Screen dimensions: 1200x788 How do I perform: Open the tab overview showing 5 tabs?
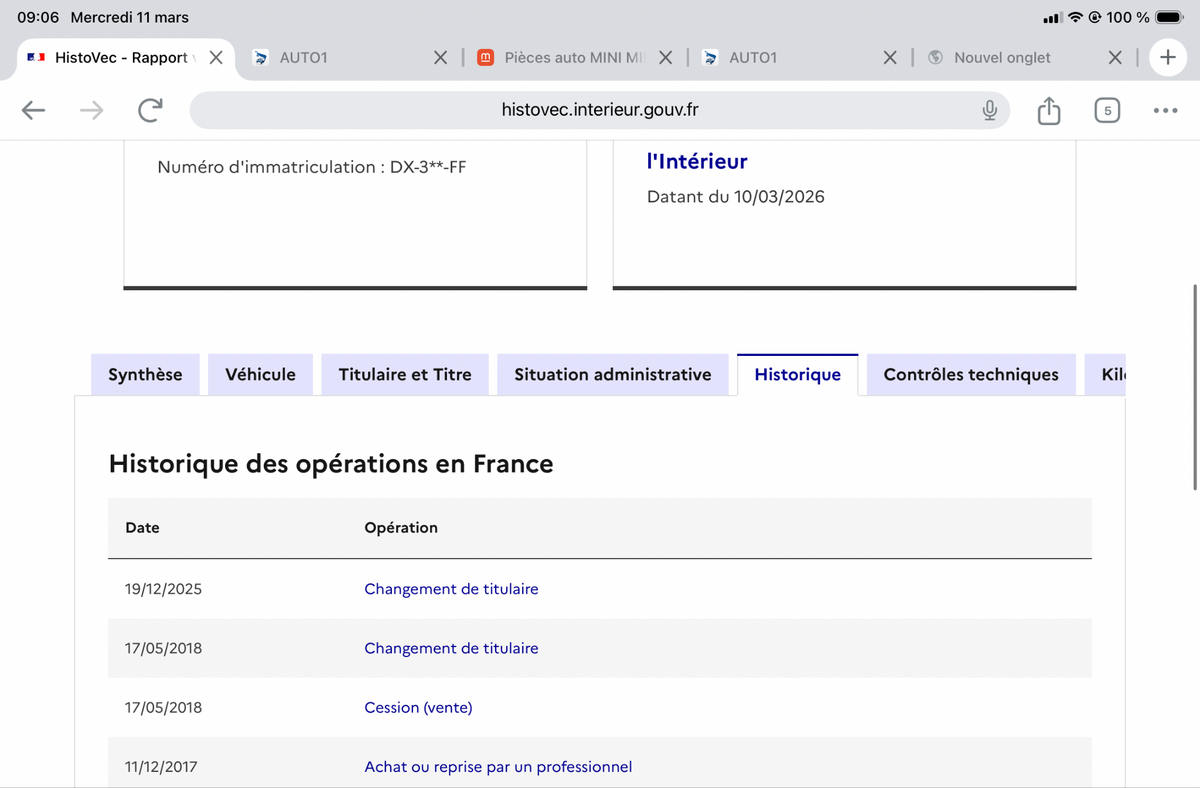pyautogui.click(x=1106, y=110)
